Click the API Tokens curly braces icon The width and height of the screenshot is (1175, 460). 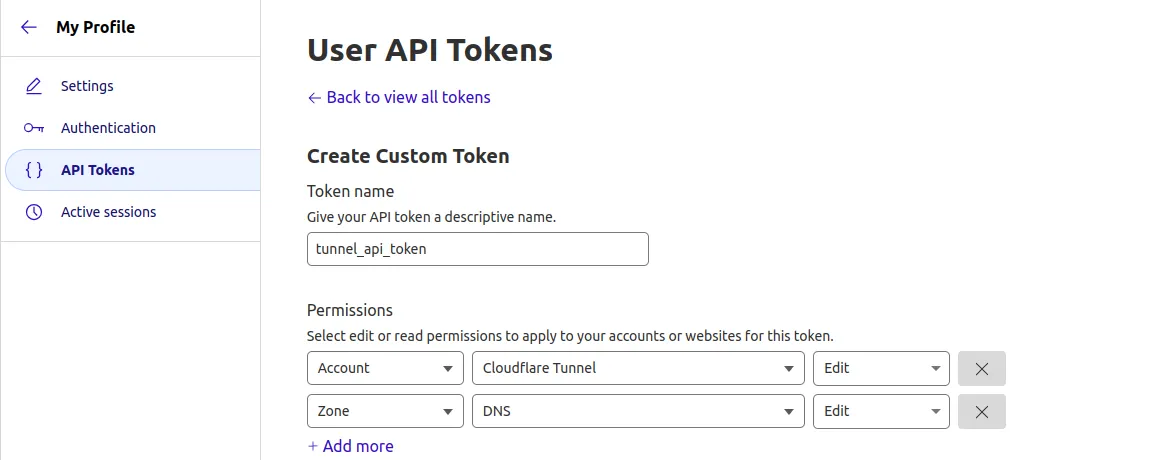click(34, 170)
